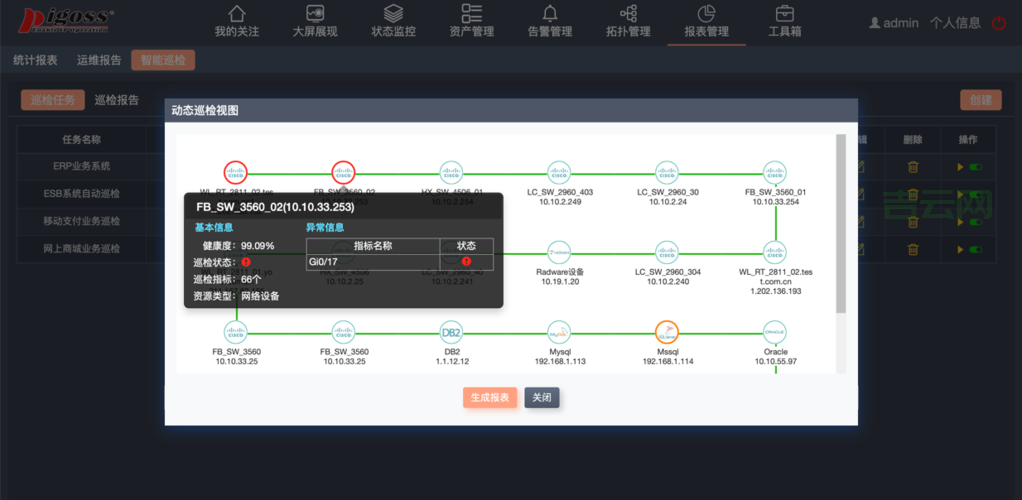
Task: Run the ESB系统自动巡检 task with play icon
Action: (961, 194)
